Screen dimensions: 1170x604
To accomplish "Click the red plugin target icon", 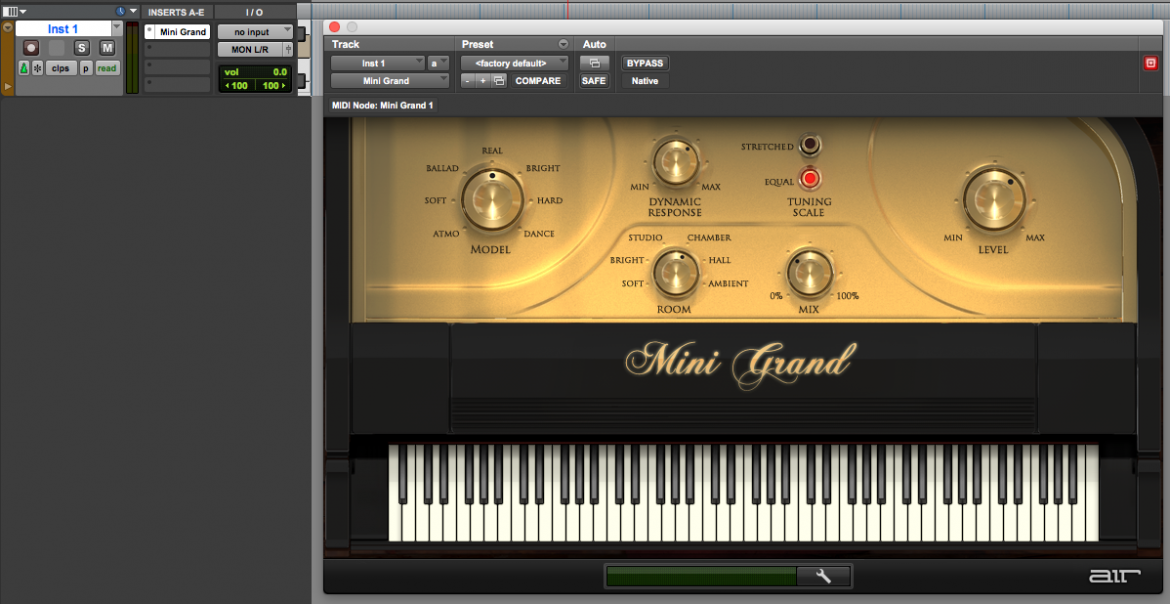I will coord(1151,62).
